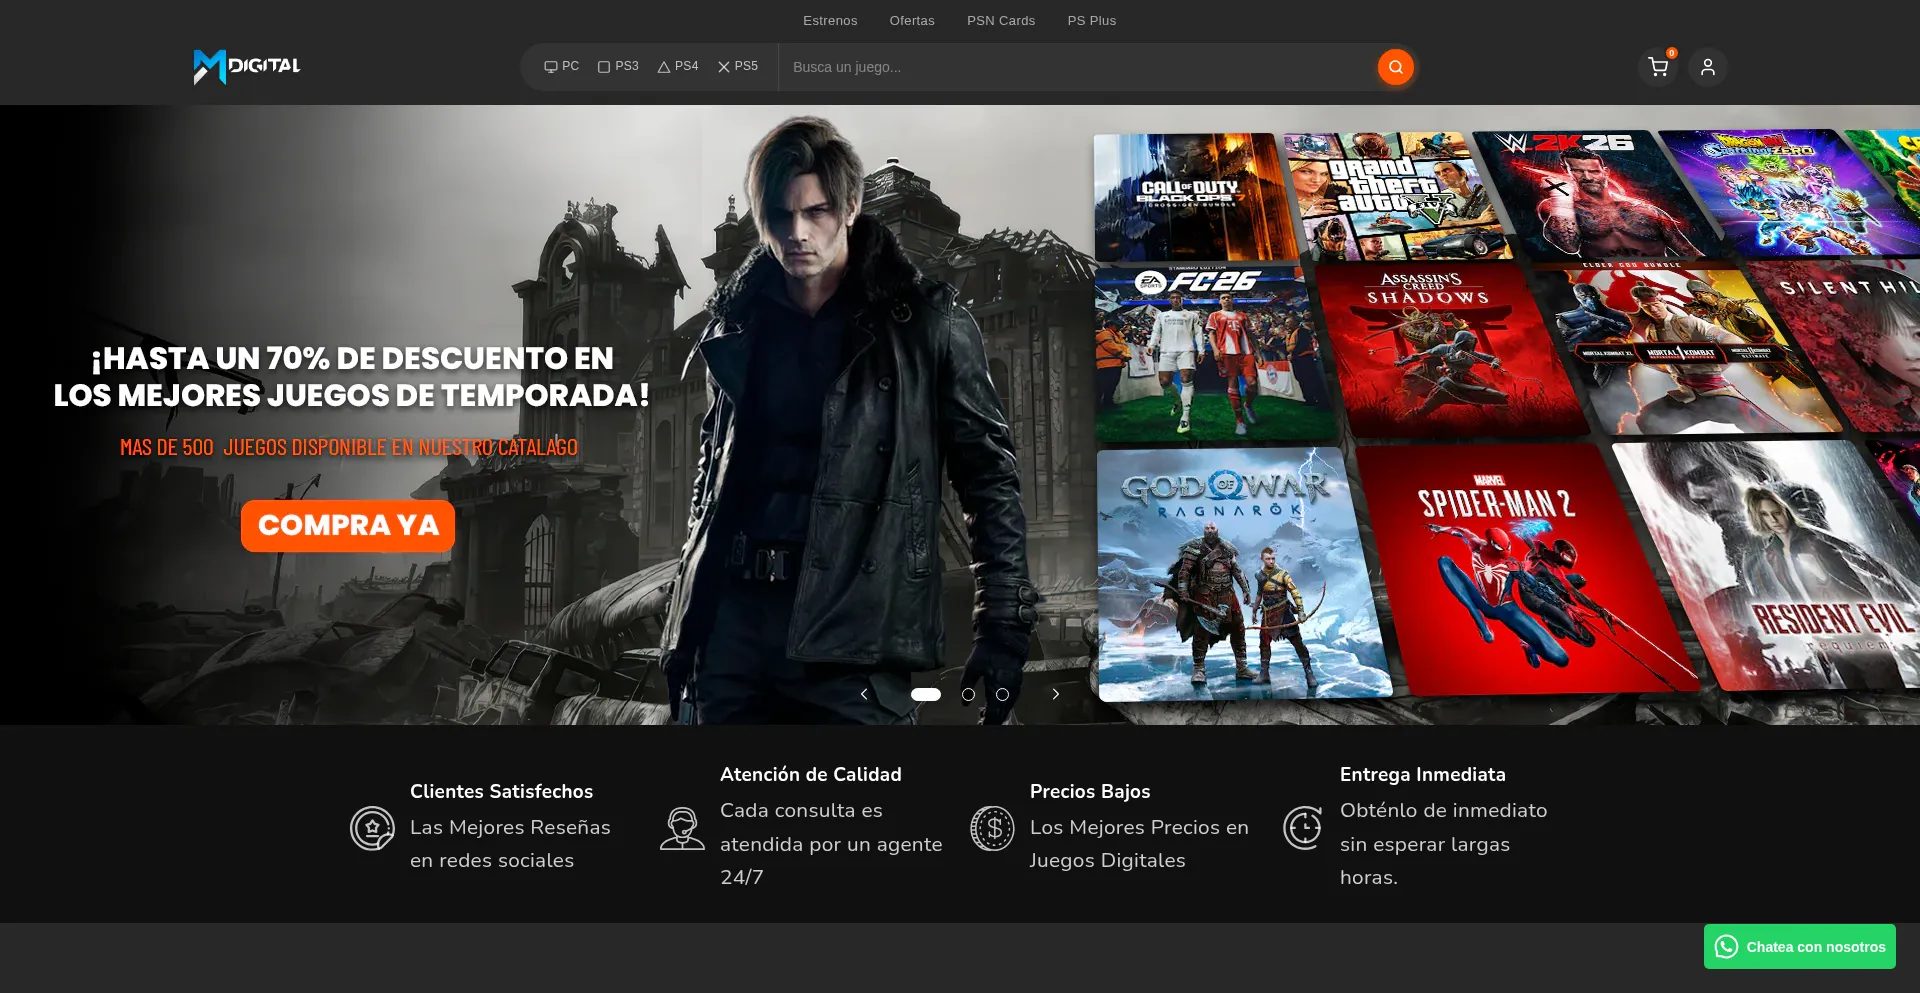
Task: Open the shopping cart icon
Action: (x=1658, y=67)
